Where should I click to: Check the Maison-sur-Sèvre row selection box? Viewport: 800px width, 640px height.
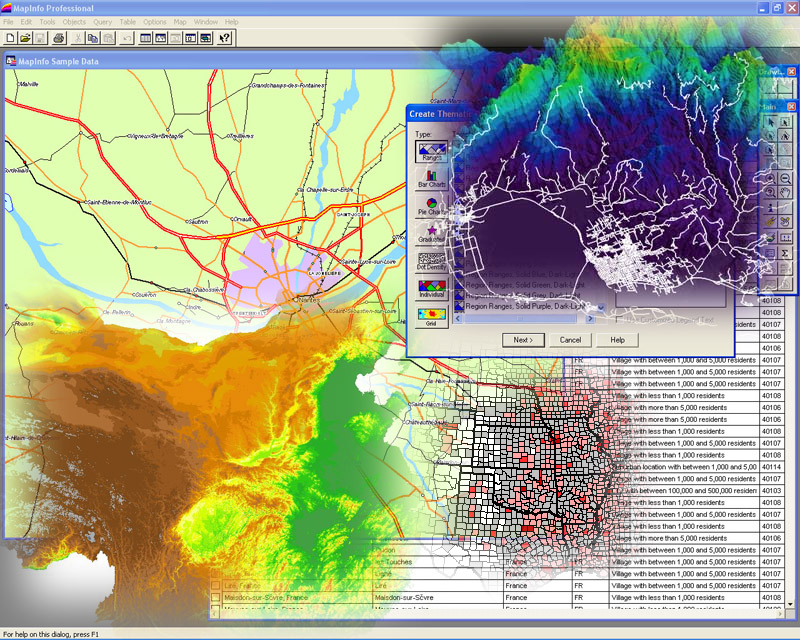[215, 598]
